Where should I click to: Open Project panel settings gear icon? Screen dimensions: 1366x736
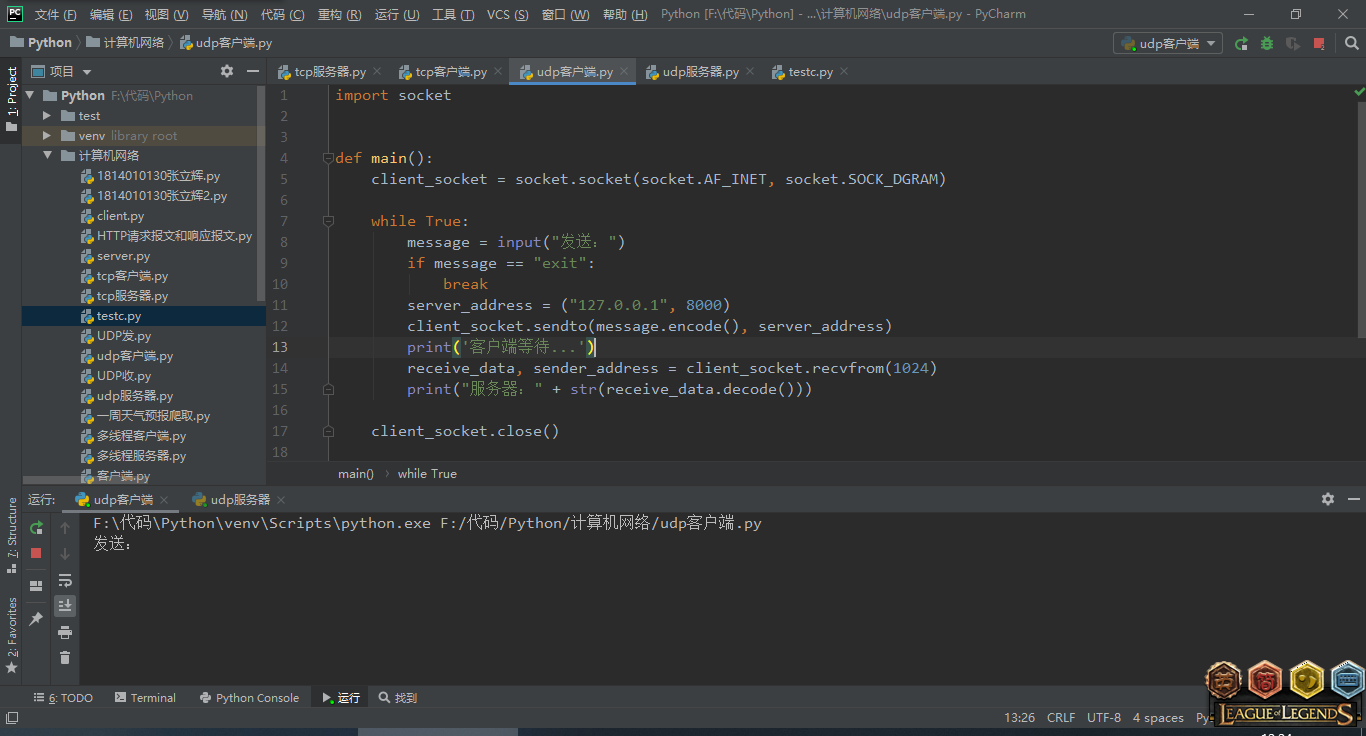227,71
